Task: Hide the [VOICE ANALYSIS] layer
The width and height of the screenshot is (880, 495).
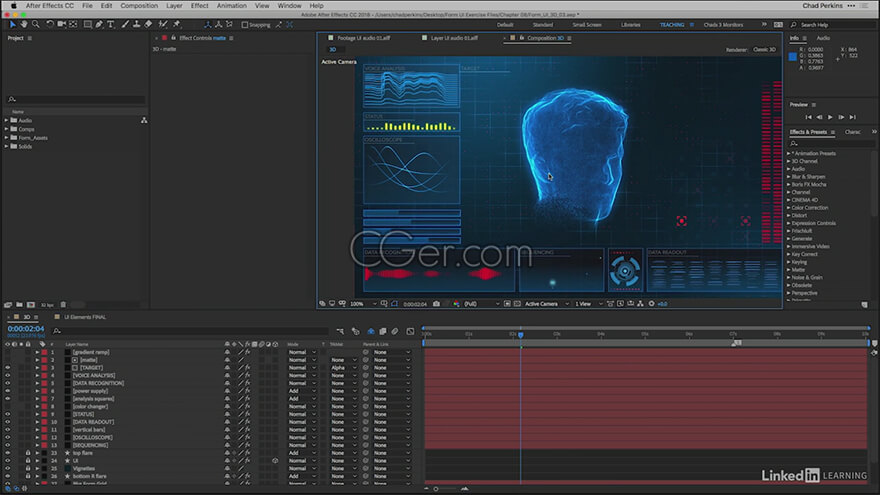Action: tap(8, 375)
